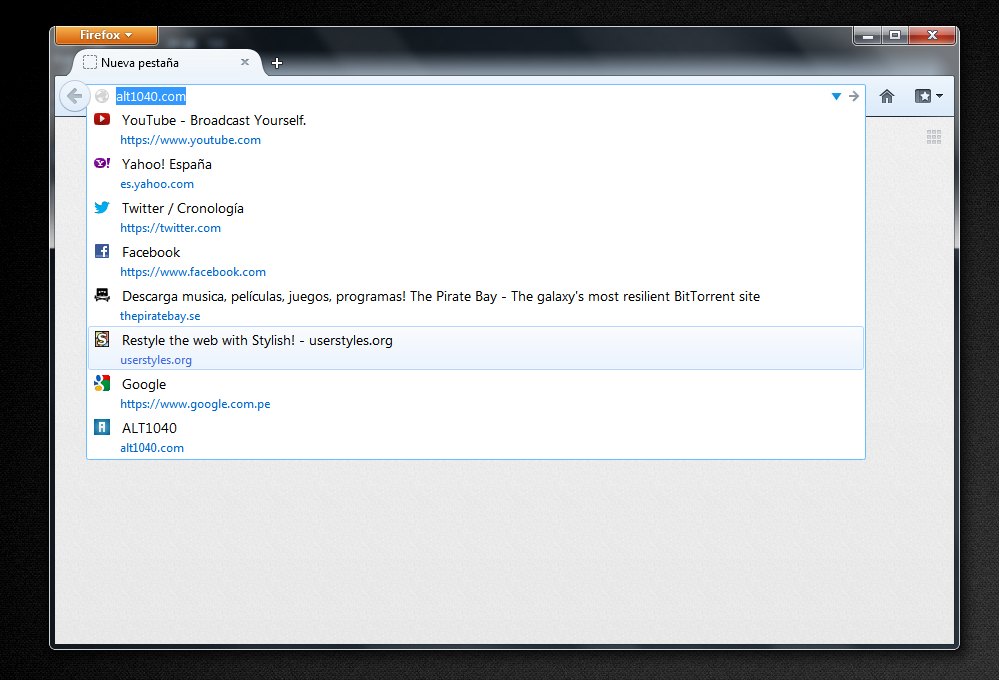This screenshot has height=680, width=1000.
Task: Open the Bookmarks star menu
Action: pyautogui.click(x=929, y=96)
